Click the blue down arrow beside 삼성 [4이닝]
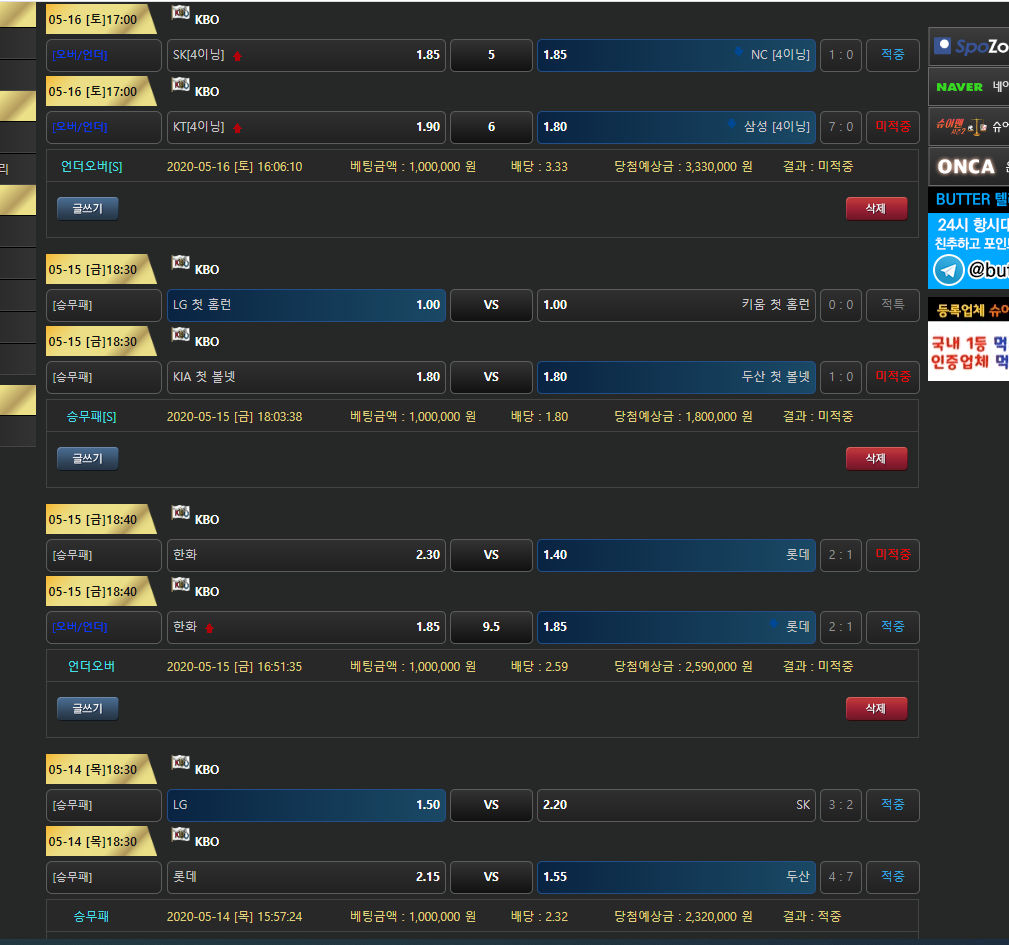The image size is (1009, 945). (x=732, y=124)
